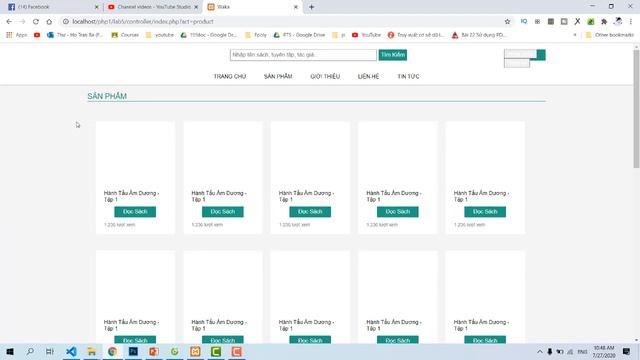
Task: Click Đọc Sách on first book card, top row
Action: (135, 212)
